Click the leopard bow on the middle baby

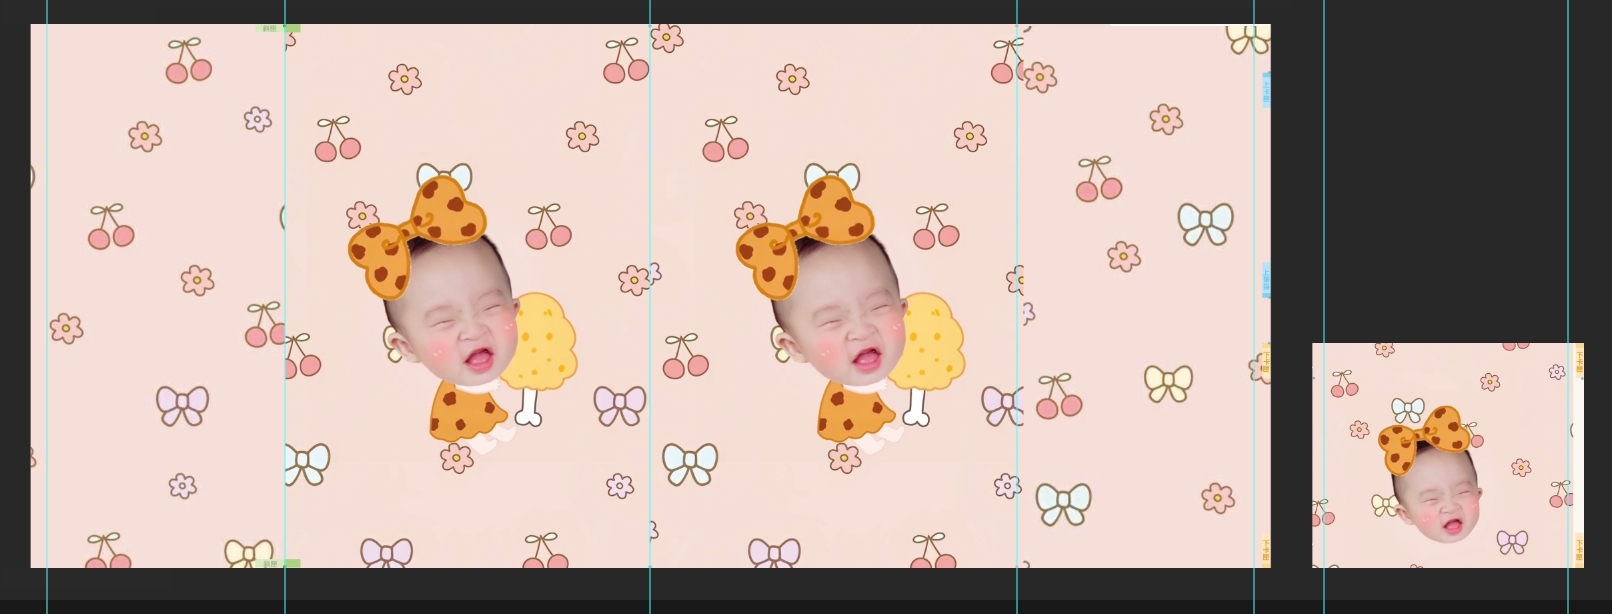point(806,235)
